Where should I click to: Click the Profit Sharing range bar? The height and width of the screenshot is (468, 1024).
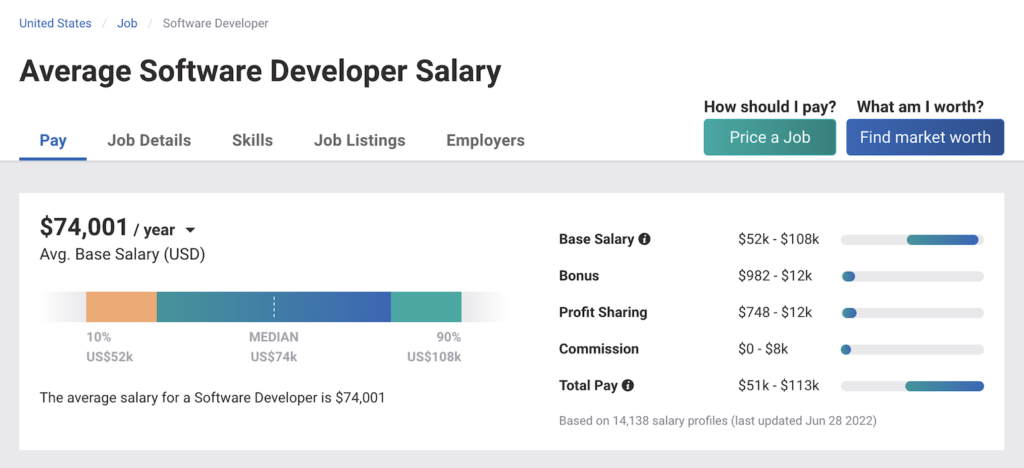(x=912, y=313)
